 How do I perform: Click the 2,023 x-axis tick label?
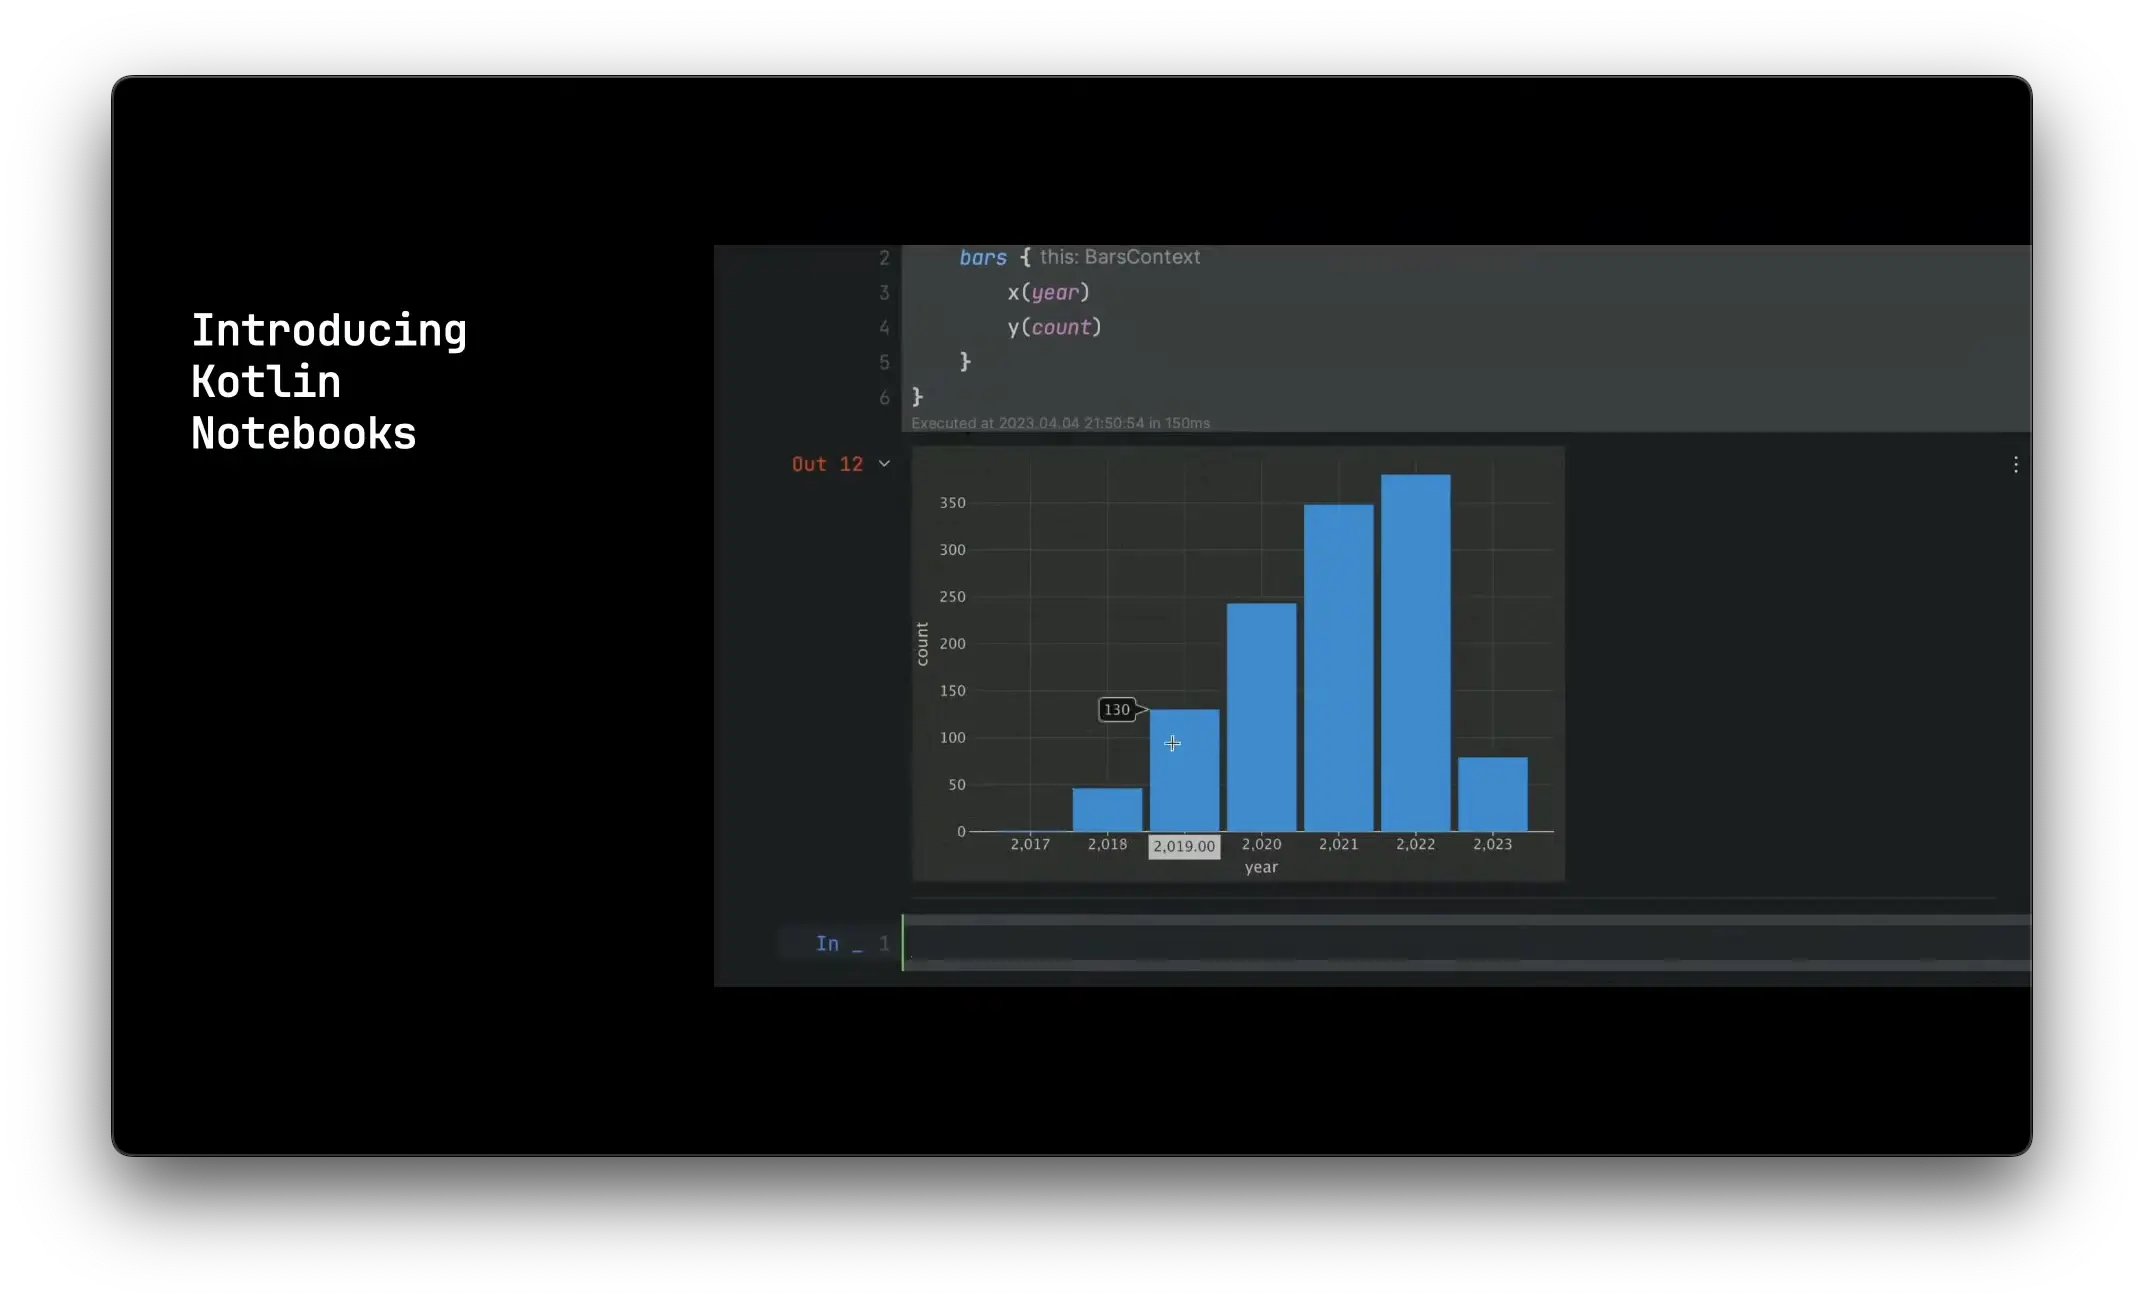click(1492, 844)
